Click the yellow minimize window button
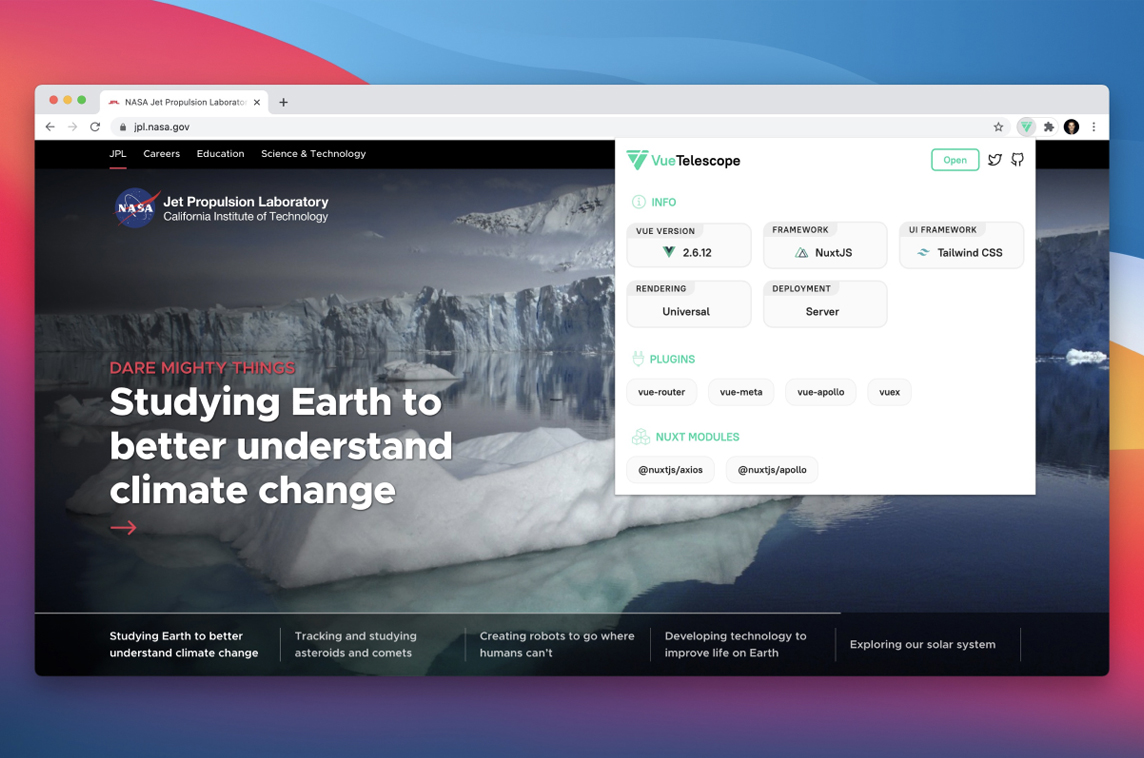Screen dimensions: 1144x758 point(68,100)
